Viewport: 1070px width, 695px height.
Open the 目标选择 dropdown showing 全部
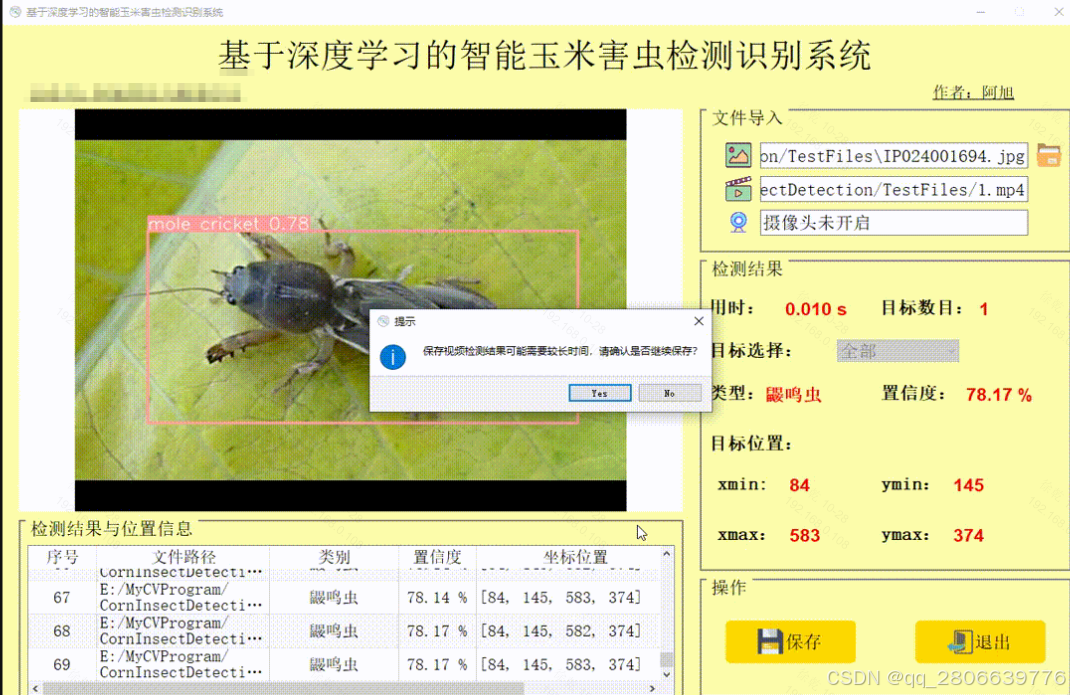pyautogui.click(x=897, y=351)
